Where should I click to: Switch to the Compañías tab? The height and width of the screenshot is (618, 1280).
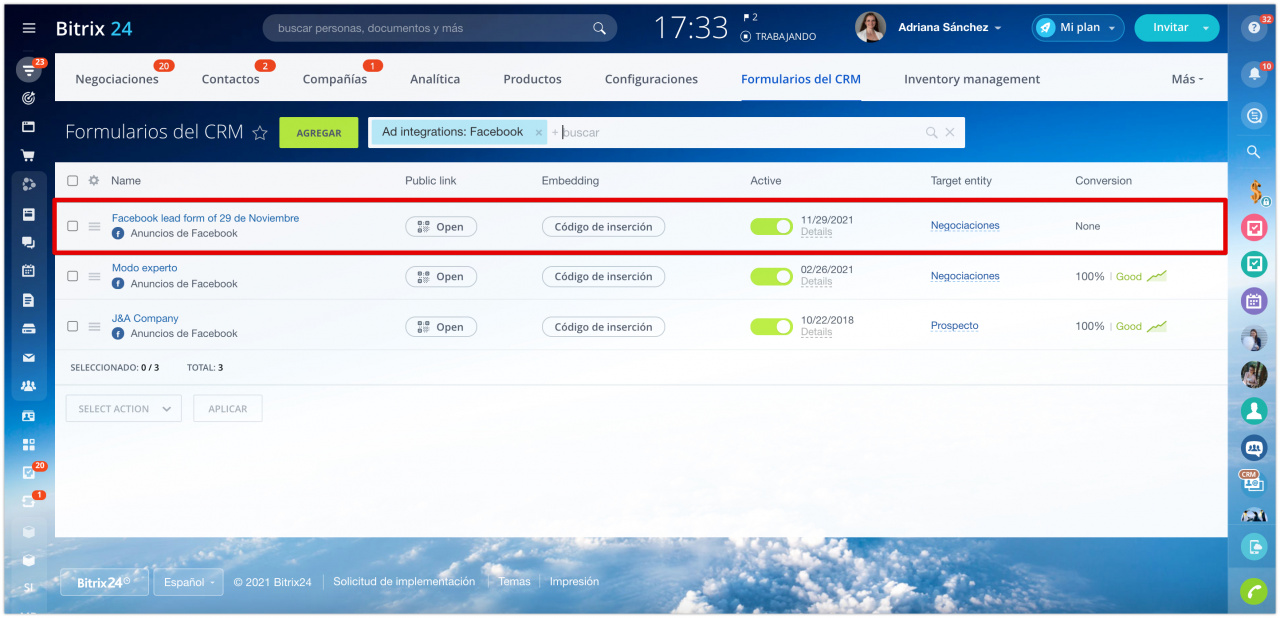click(335, 79)
